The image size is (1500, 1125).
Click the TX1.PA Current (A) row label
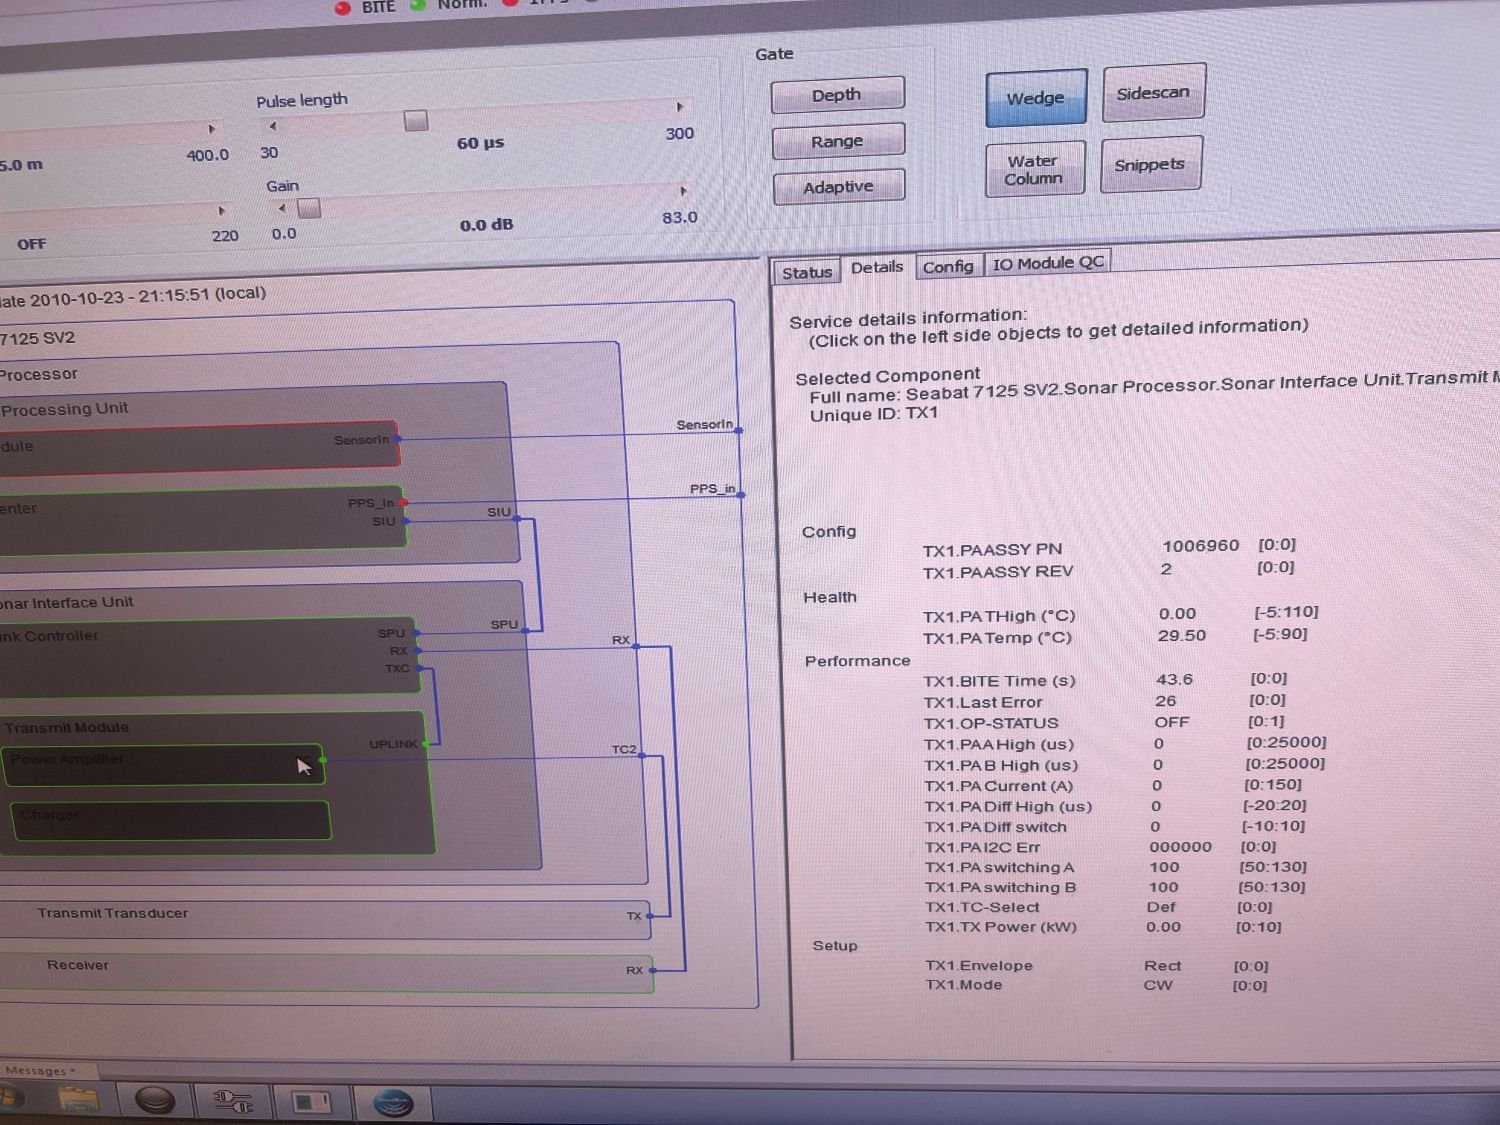click(998, 786)
